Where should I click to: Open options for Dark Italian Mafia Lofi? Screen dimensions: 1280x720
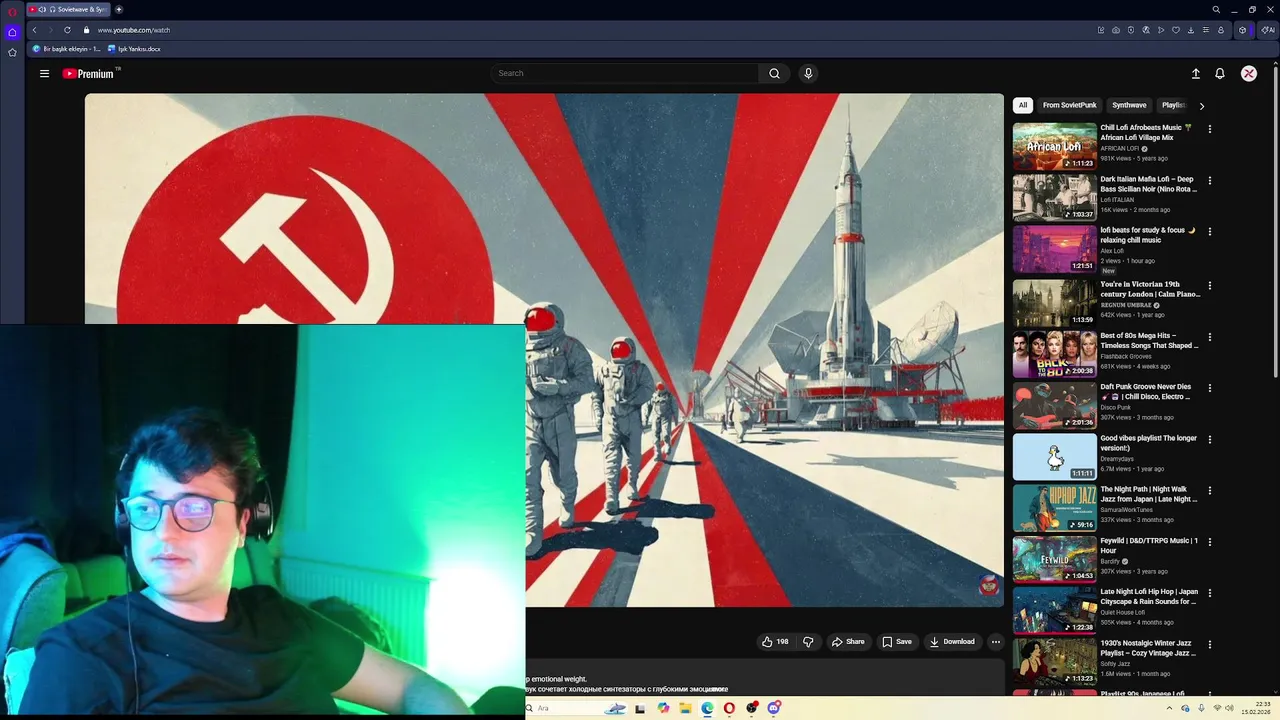(1209, 181)
